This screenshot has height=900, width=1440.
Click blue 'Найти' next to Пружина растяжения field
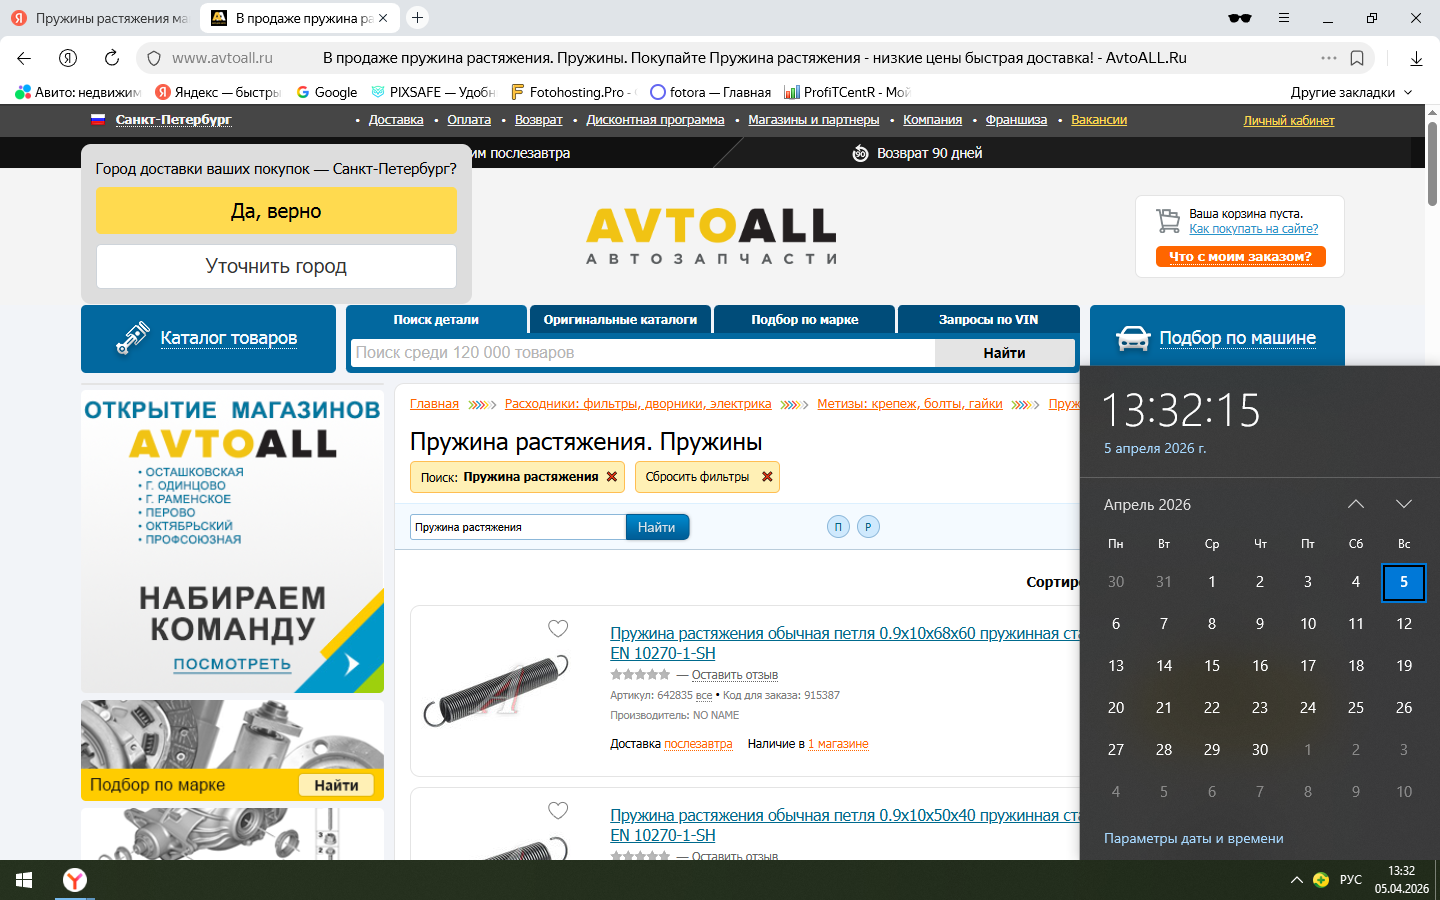tap(657, 527)
